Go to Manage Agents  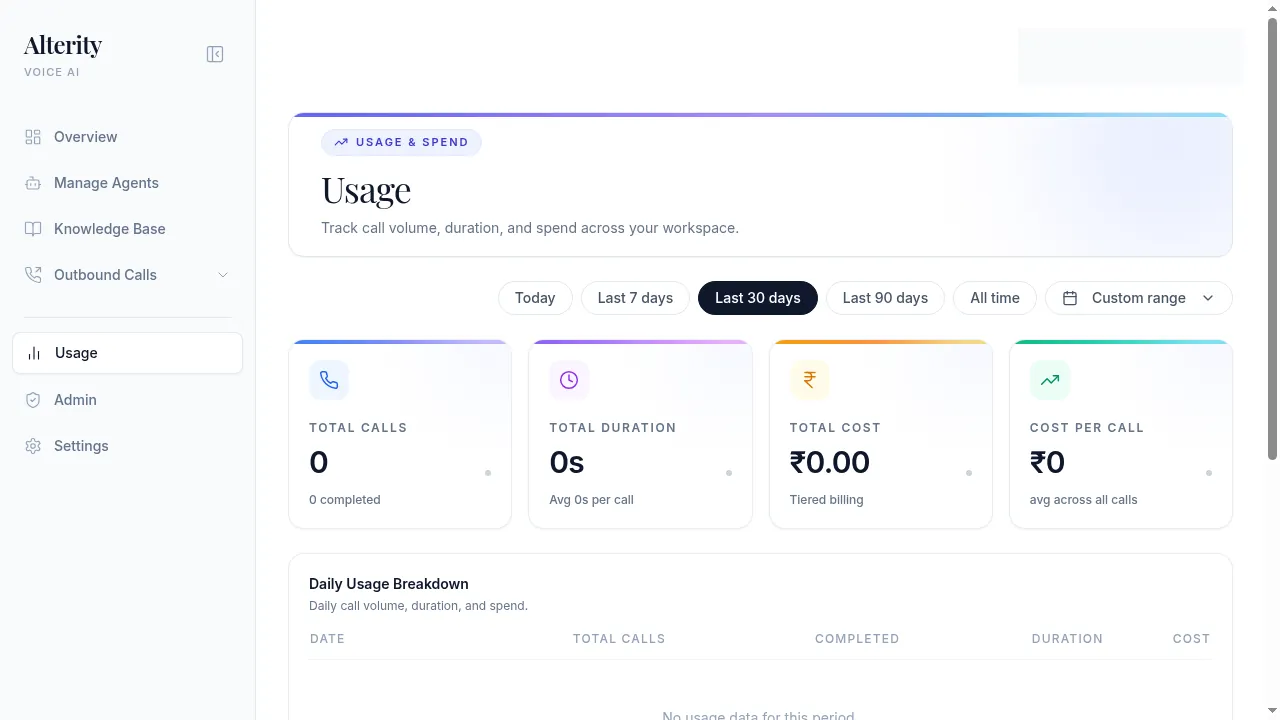[x=127, y=183]
